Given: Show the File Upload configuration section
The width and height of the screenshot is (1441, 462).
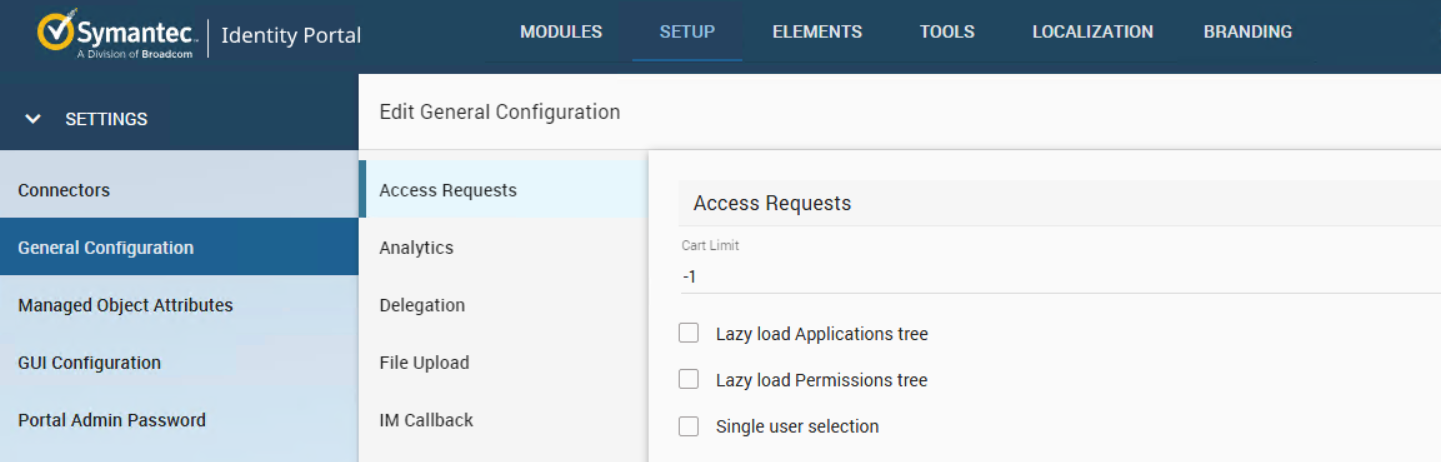Looking at the screenshot, I should [424, 362].
